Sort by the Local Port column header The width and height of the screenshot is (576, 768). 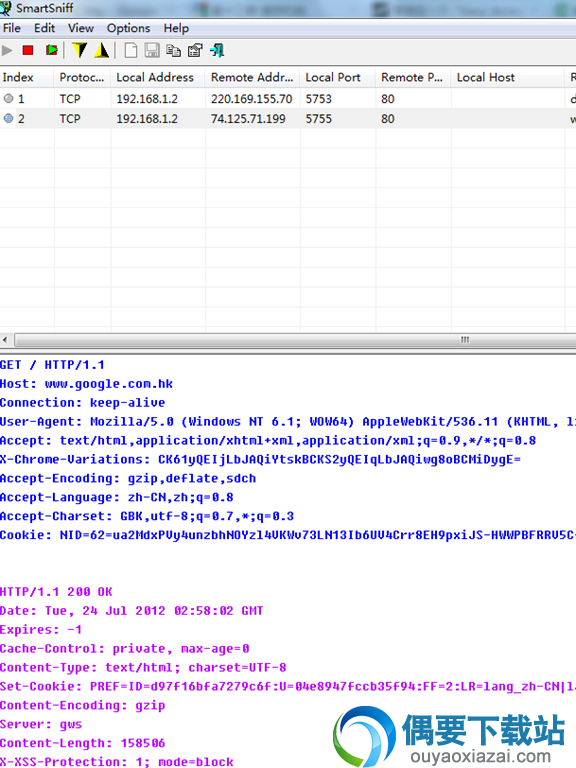click(x=338, y=77)
